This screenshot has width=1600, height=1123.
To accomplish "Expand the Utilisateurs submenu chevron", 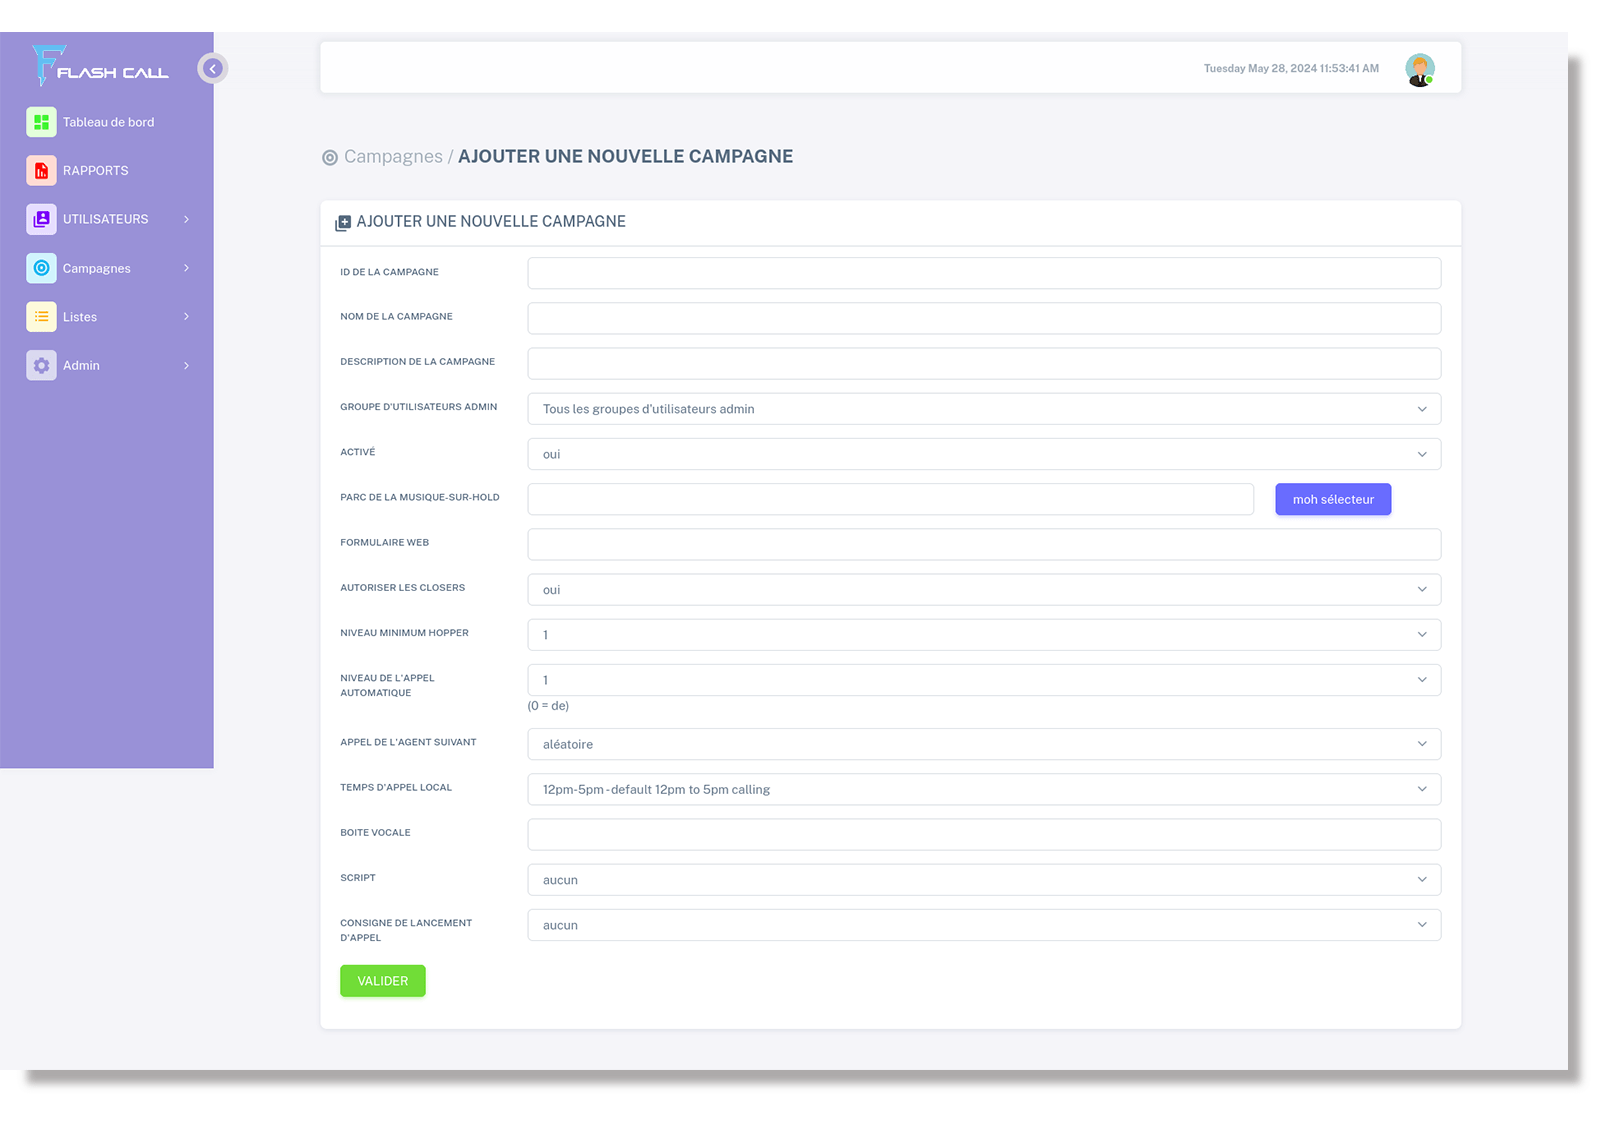I will coord(186,219).
